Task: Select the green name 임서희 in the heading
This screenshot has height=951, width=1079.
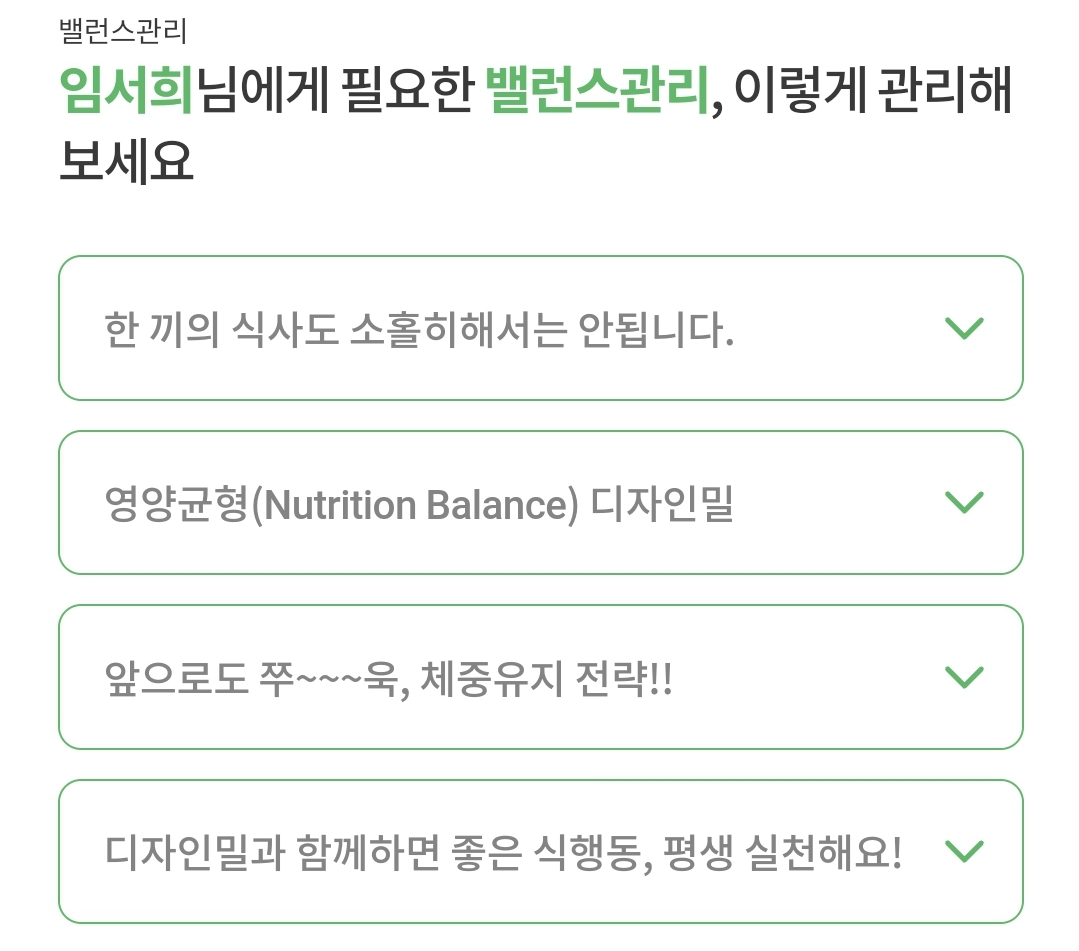Action: (126, 90)
